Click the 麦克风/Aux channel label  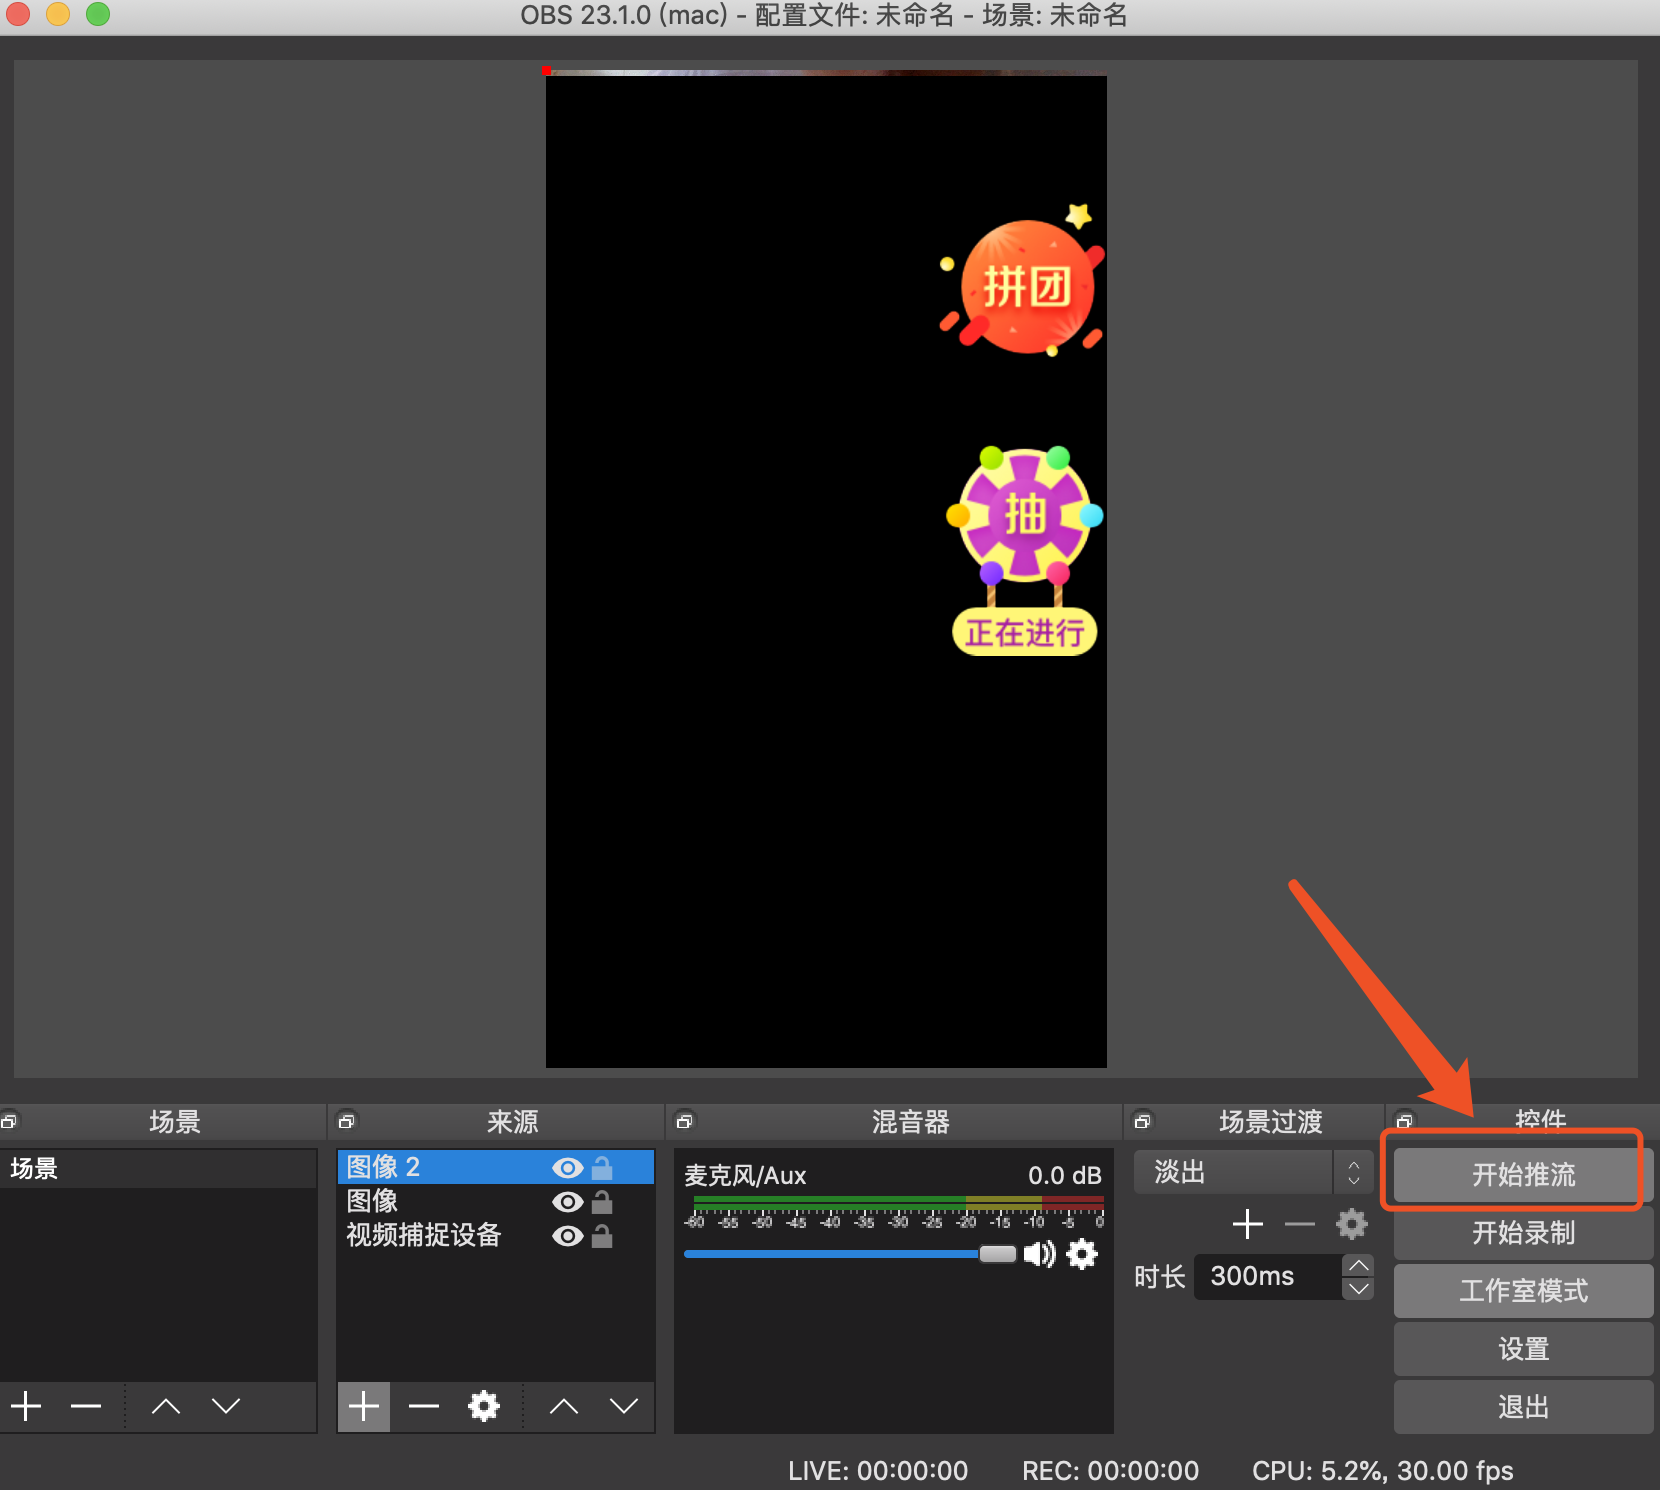pos(745,1175)
